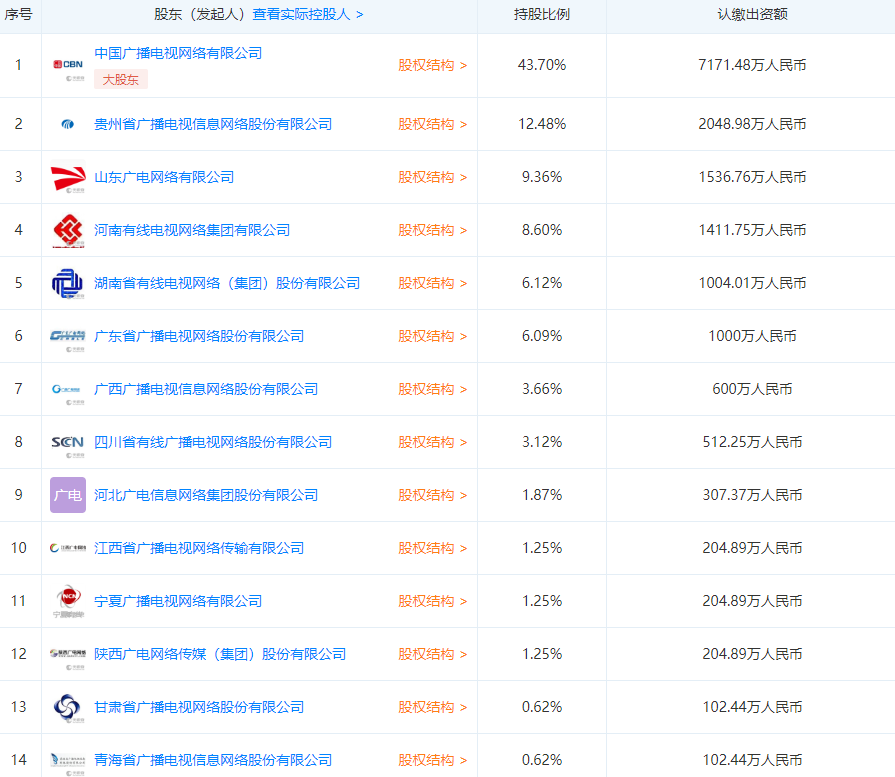The width and height of the screenshot is (895, 777).
Task: Click the Ningxia NCN logo
Action: click(68, 601)
